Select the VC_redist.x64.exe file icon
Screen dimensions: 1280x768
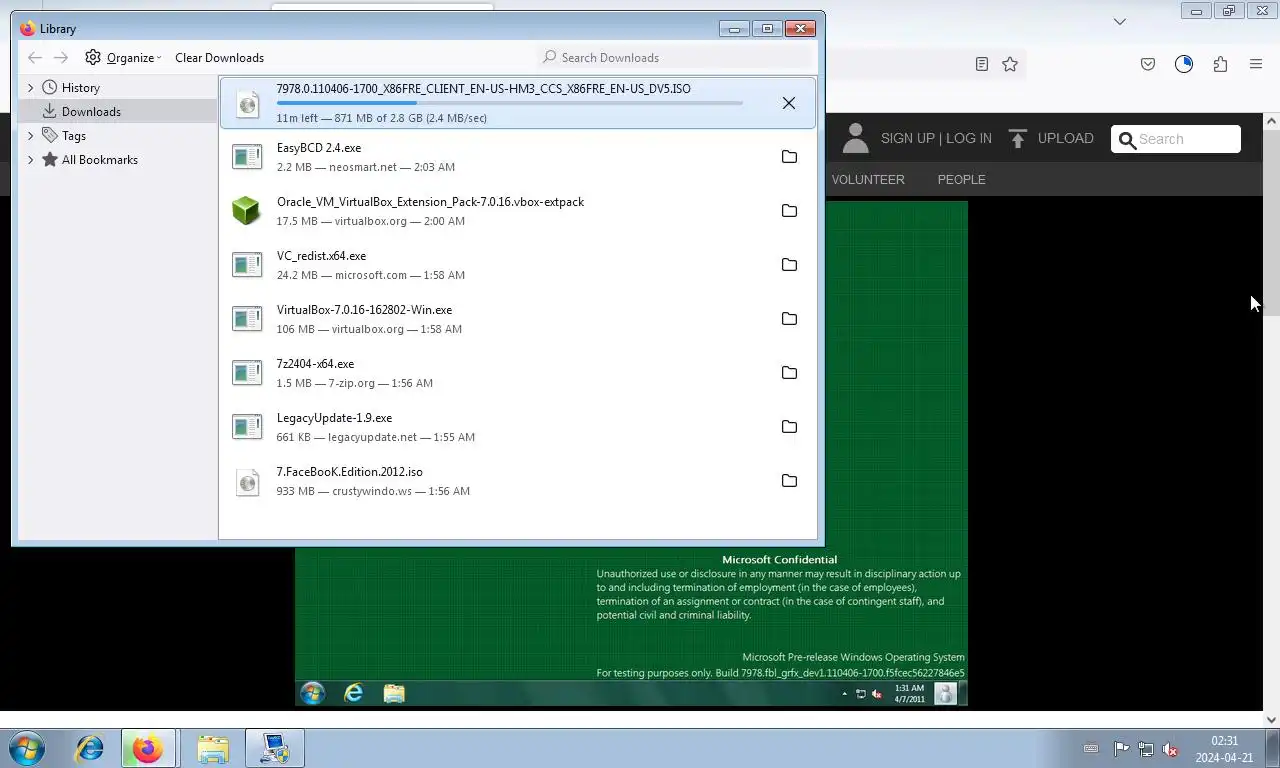[247, 265]
